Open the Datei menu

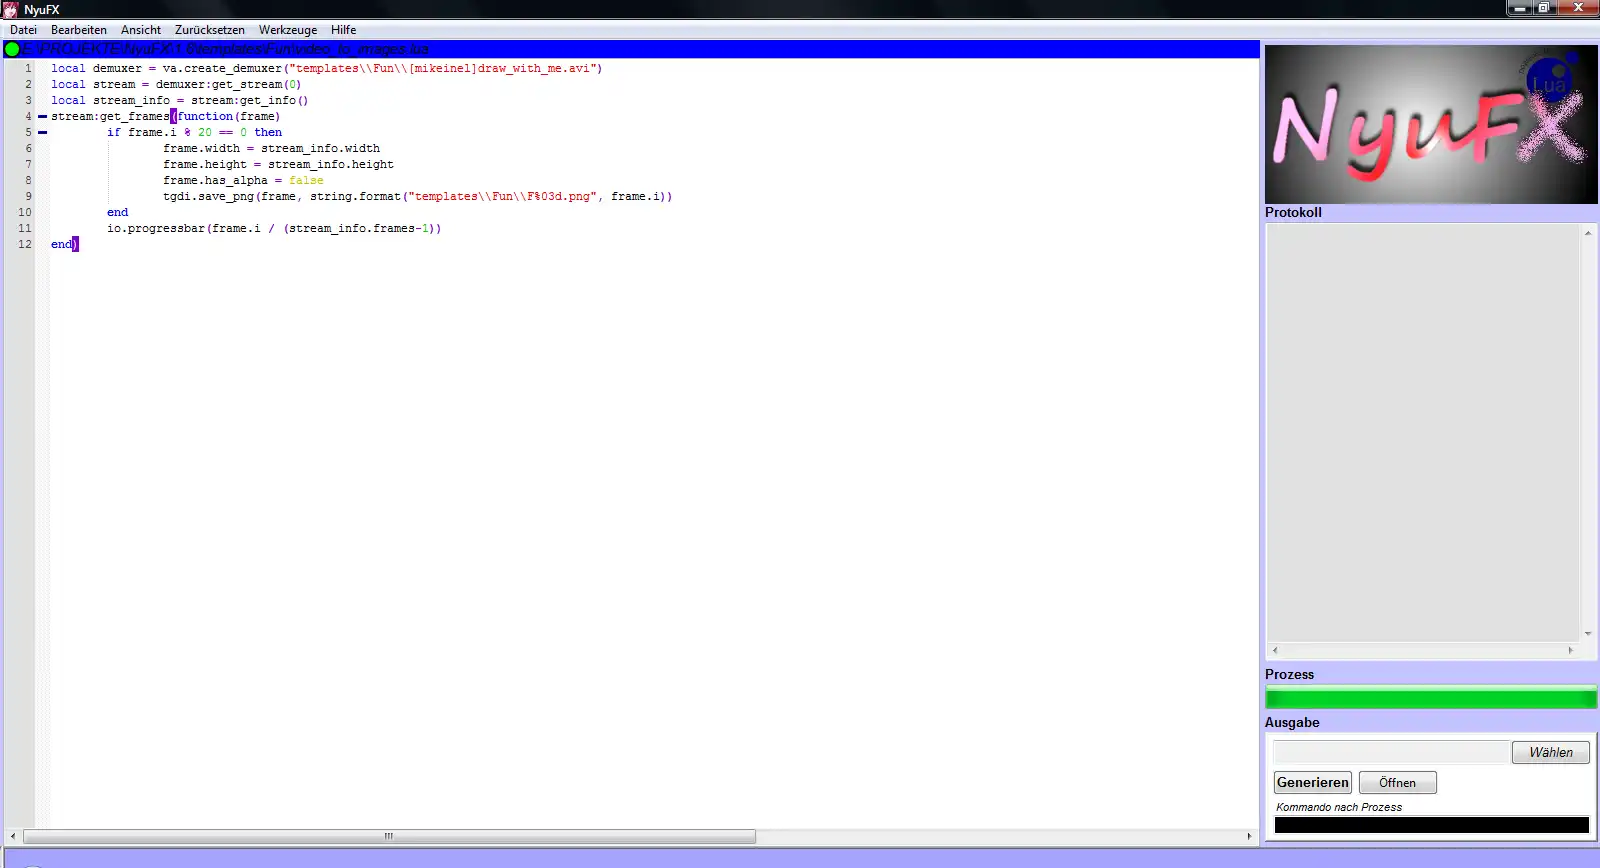23,30
